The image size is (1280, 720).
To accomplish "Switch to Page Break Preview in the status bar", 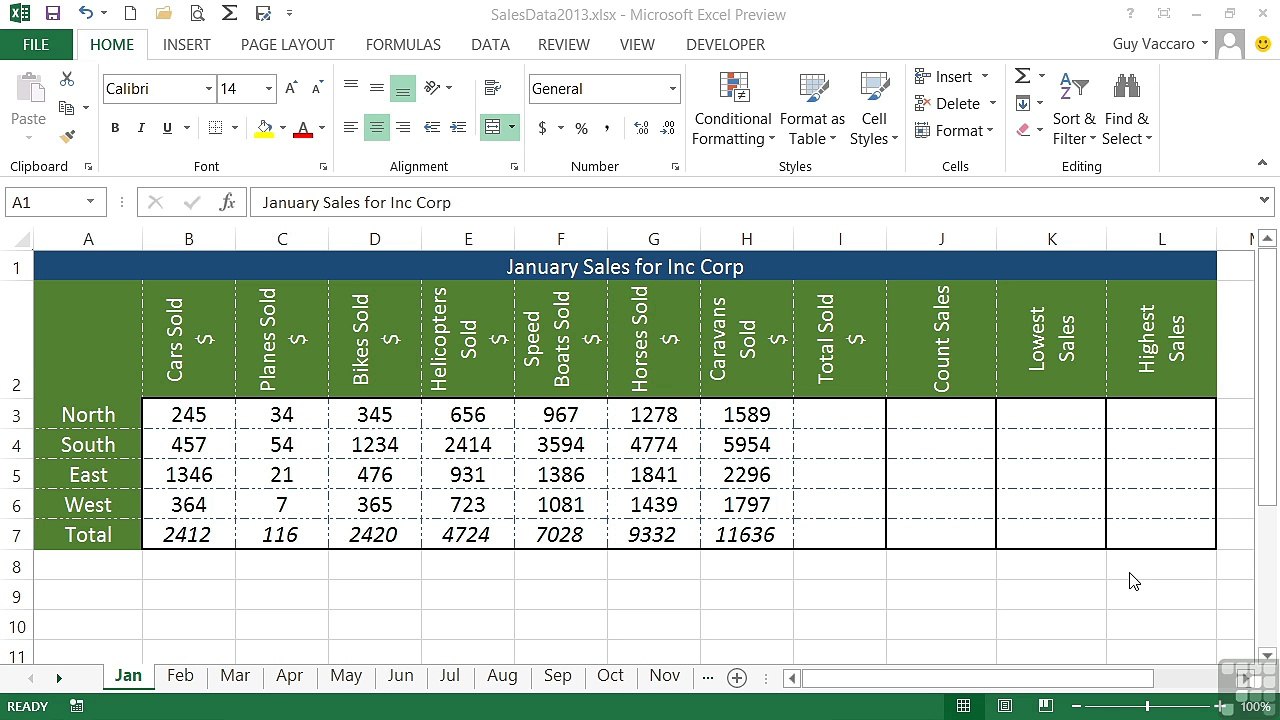I will click(1045, 706).
